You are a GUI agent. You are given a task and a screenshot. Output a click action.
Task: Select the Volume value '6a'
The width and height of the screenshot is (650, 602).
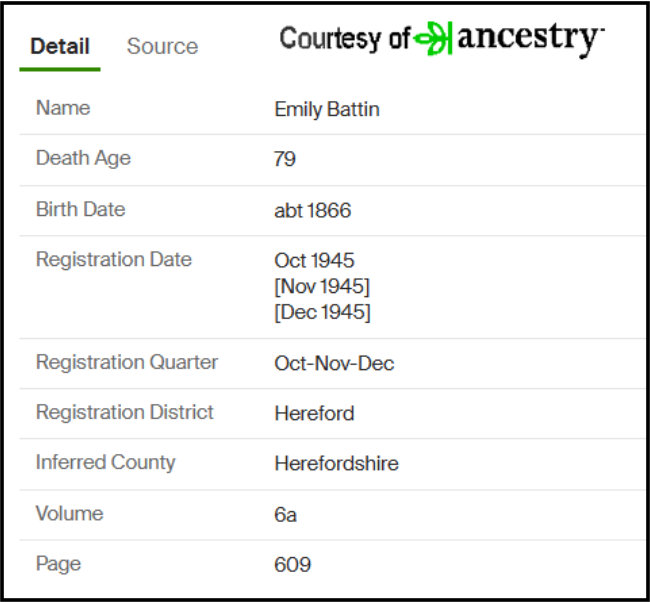click(286, 514)
